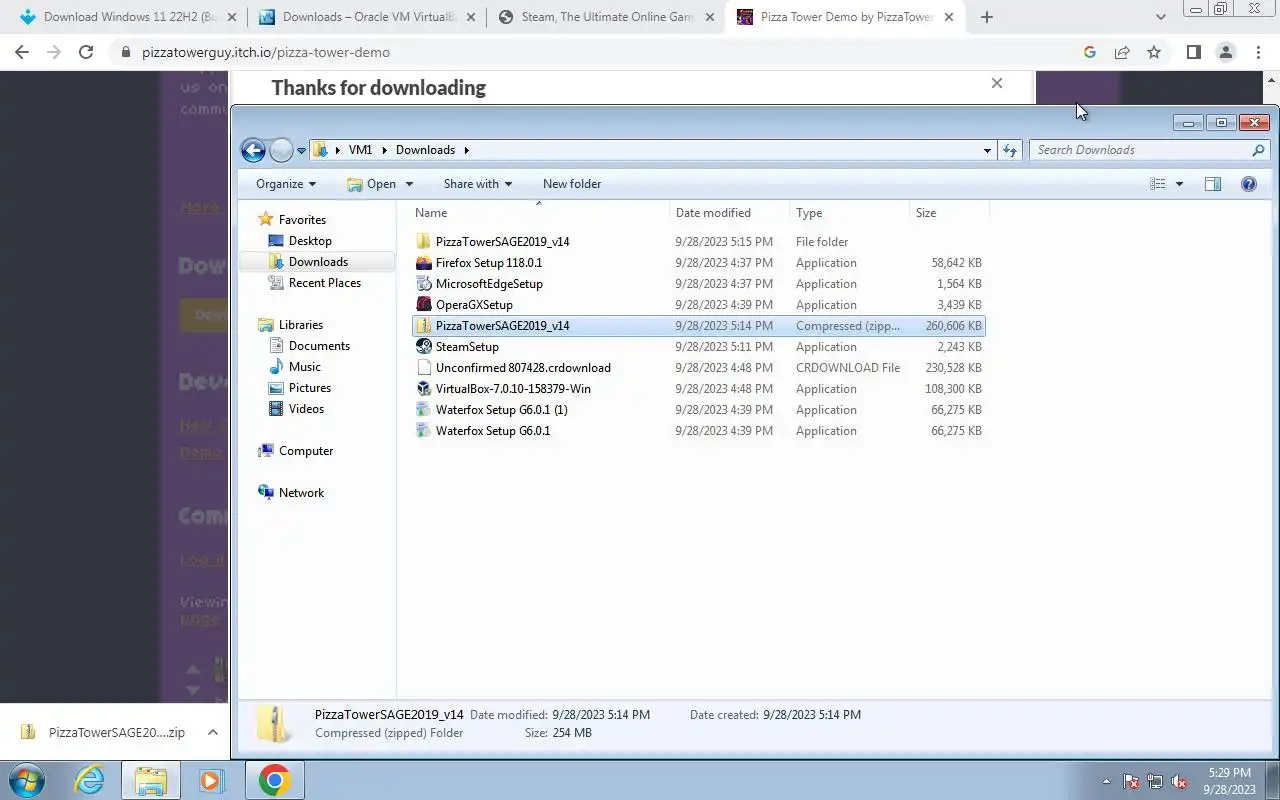Screen dimensions: 1280x800
Task: Sort files by Date modified column
Action: 729,213
